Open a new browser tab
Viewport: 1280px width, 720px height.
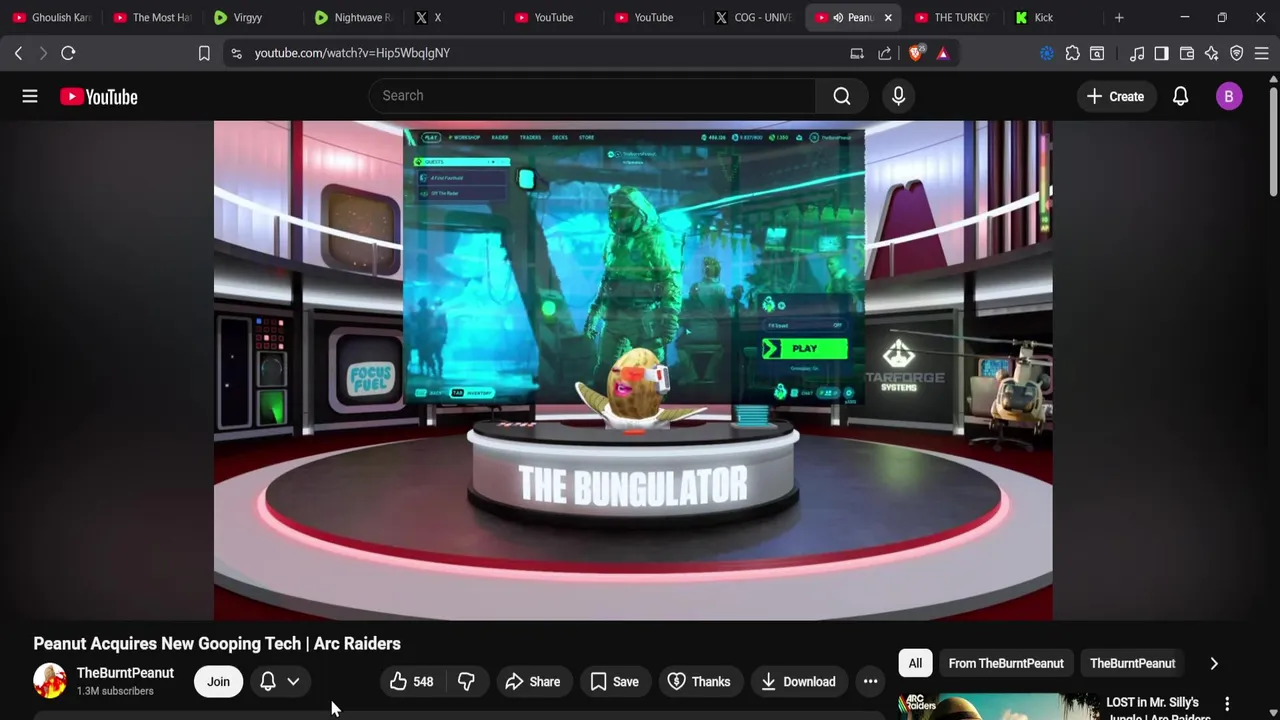1119,17
